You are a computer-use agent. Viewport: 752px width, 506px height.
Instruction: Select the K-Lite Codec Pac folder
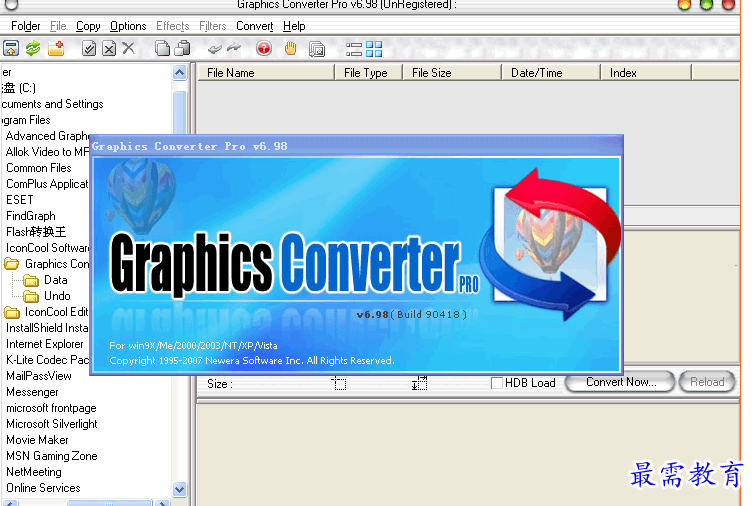point(47,360)
